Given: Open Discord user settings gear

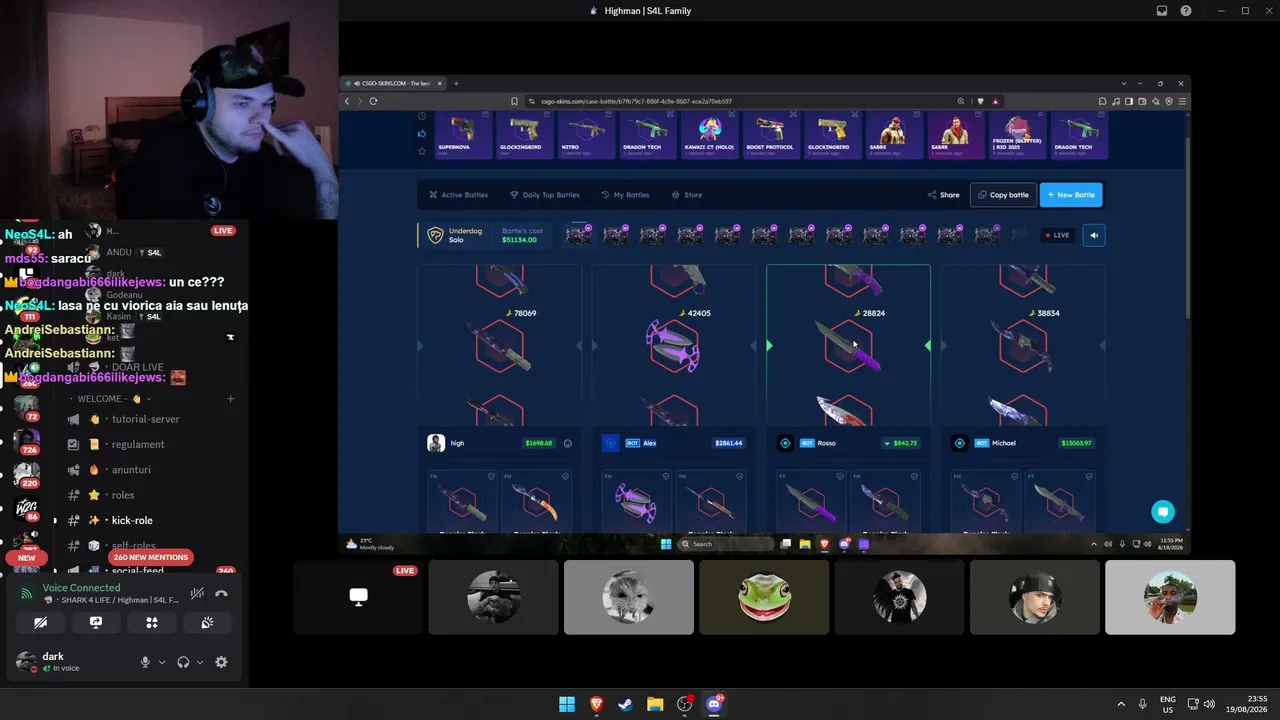Looking at the screenshot, I should 221,662.
